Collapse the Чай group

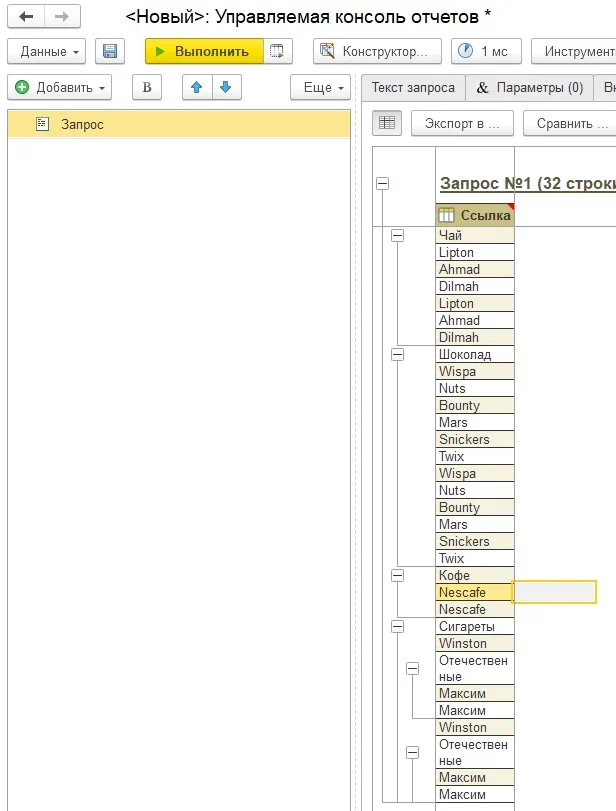point(397,235)
